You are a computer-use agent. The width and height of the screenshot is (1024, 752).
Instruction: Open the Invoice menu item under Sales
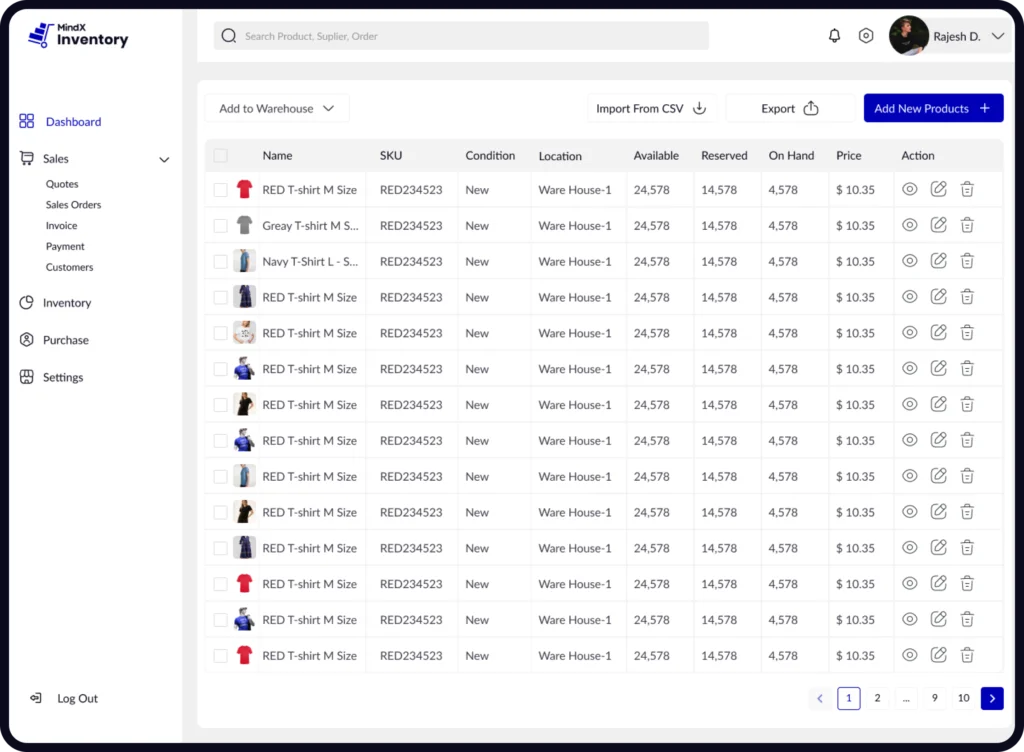click(x=61, y=225)
